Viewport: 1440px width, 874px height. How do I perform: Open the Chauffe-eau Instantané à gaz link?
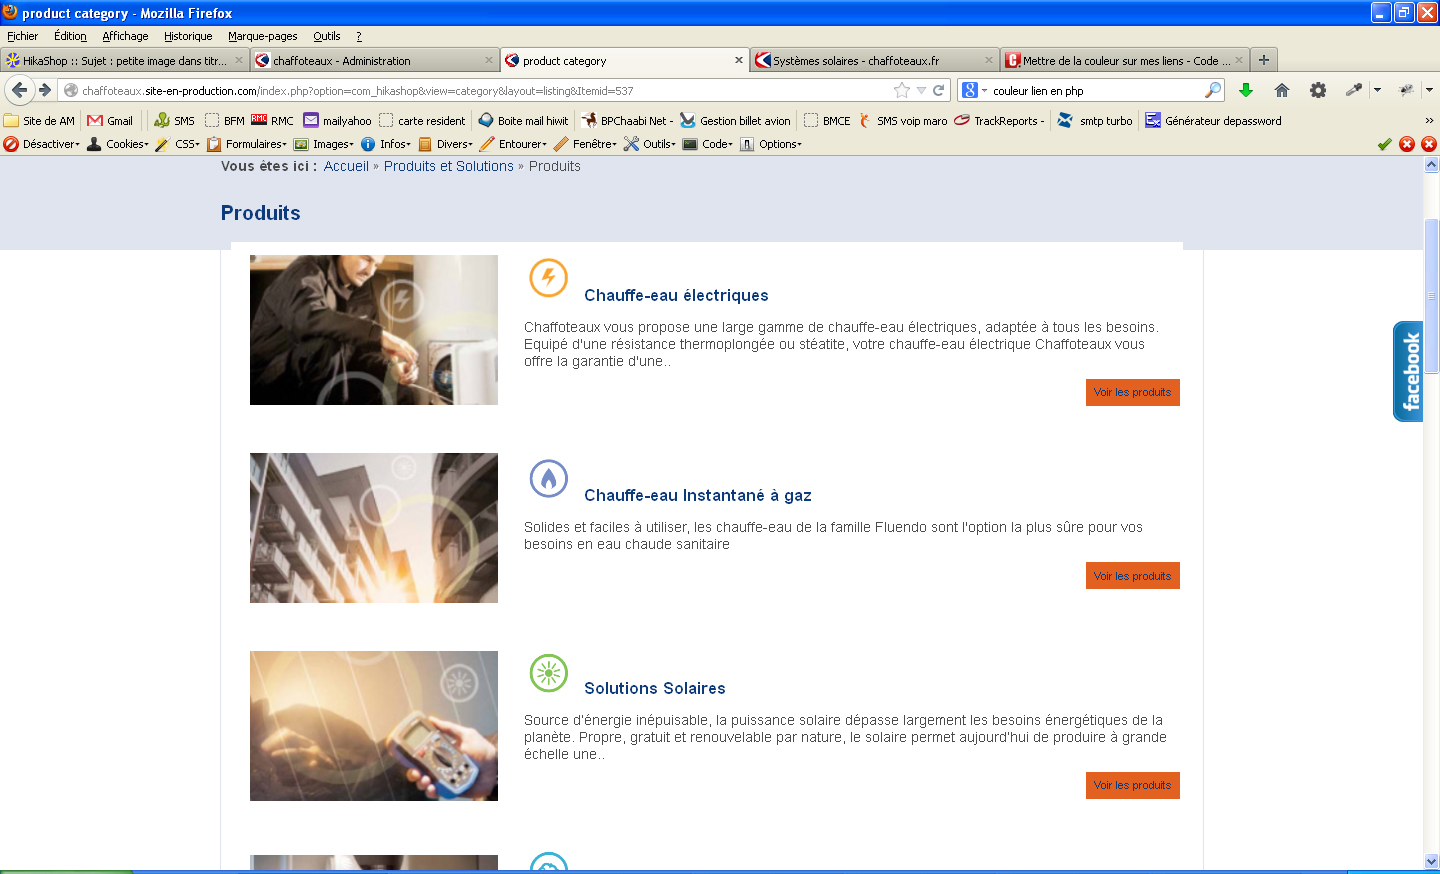tap(698, 495)
